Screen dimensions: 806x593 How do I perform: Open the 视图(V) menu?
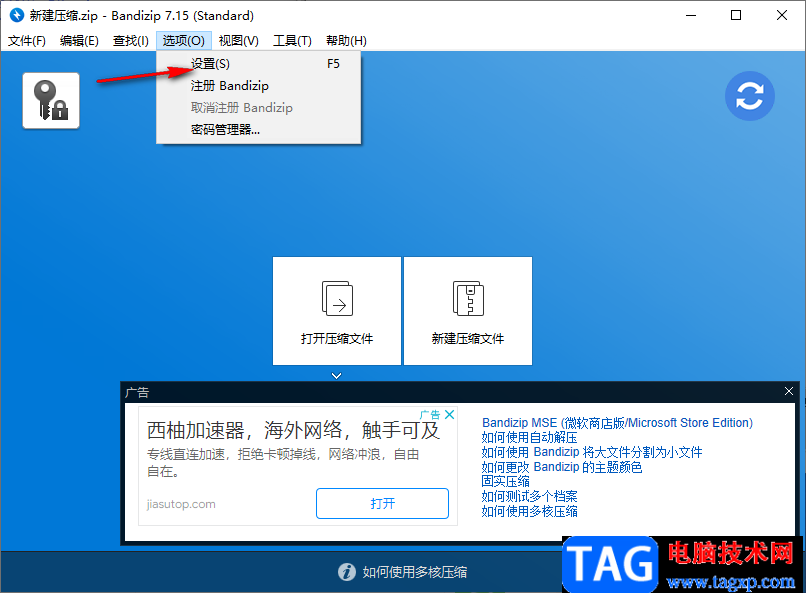tap(239, 41)
